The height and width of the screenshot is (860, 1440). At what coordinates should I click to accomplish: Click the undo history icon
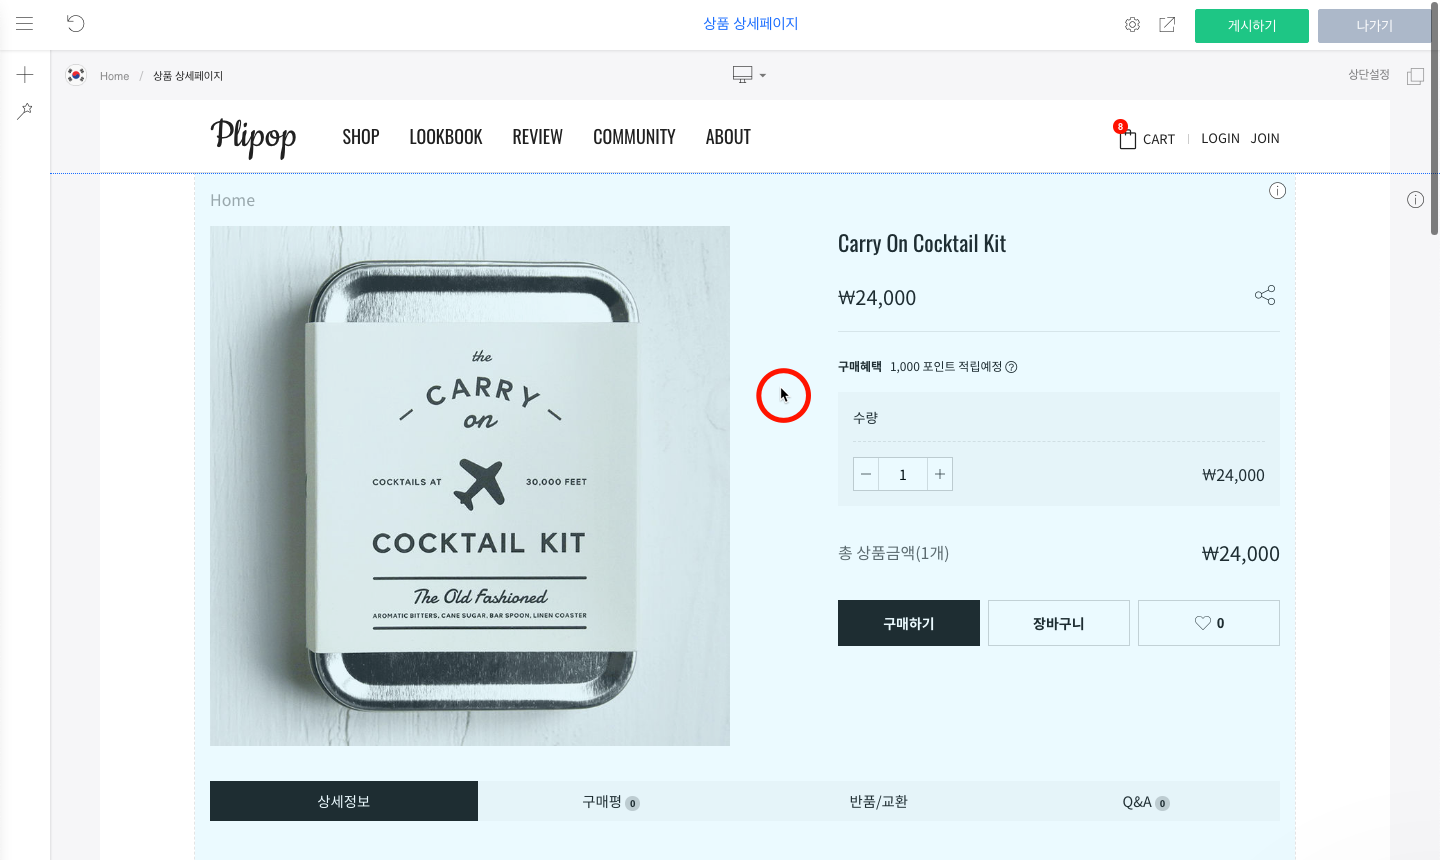(x=76, y=24)
